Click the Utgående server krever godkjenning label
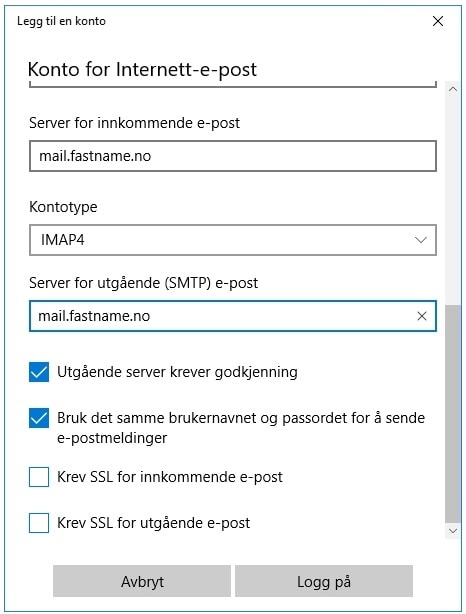 tap(177, 372)
